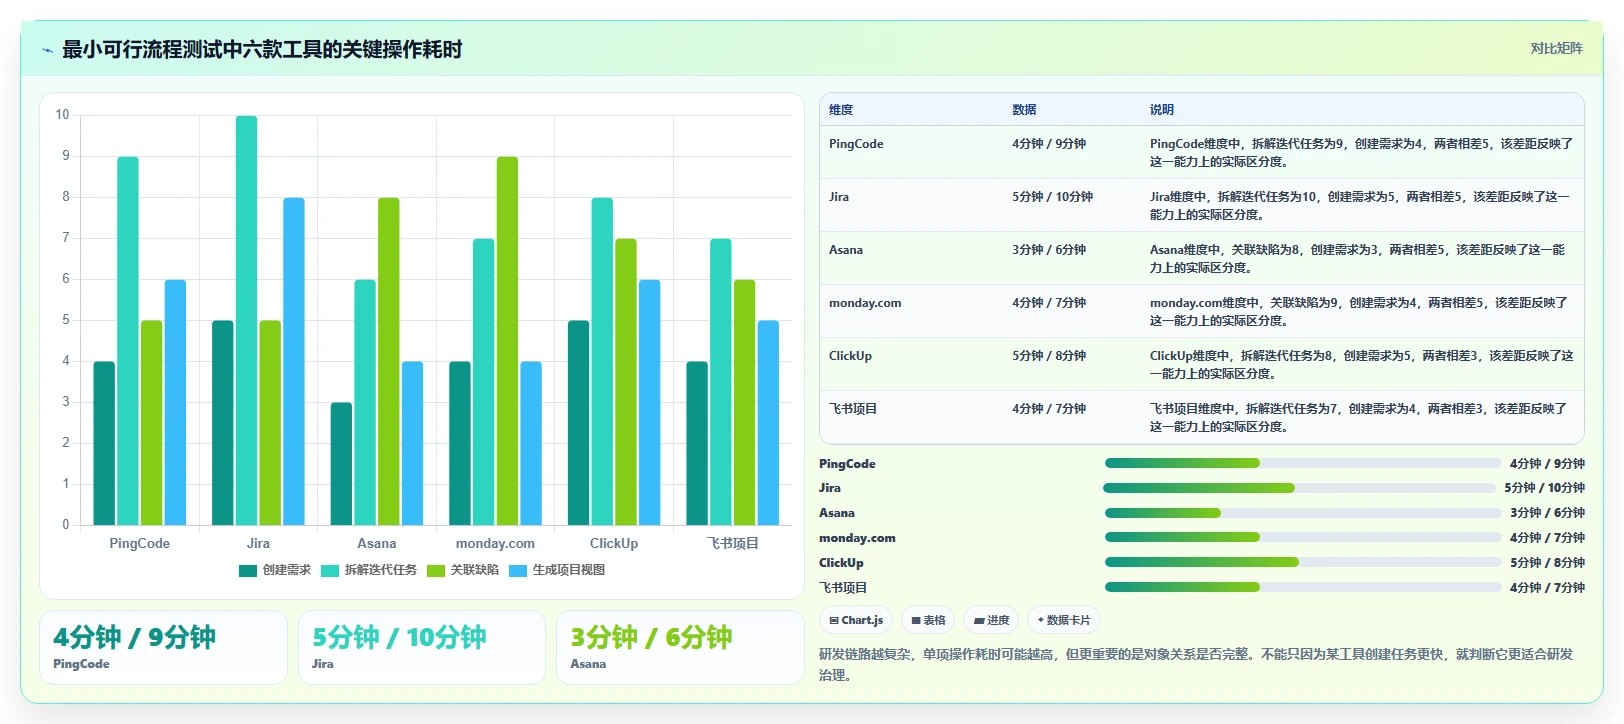Click Jira's blue 生成项目视图 bar at 8
This screenshot has width=1624, height=724.
click(x=293, y=361)
